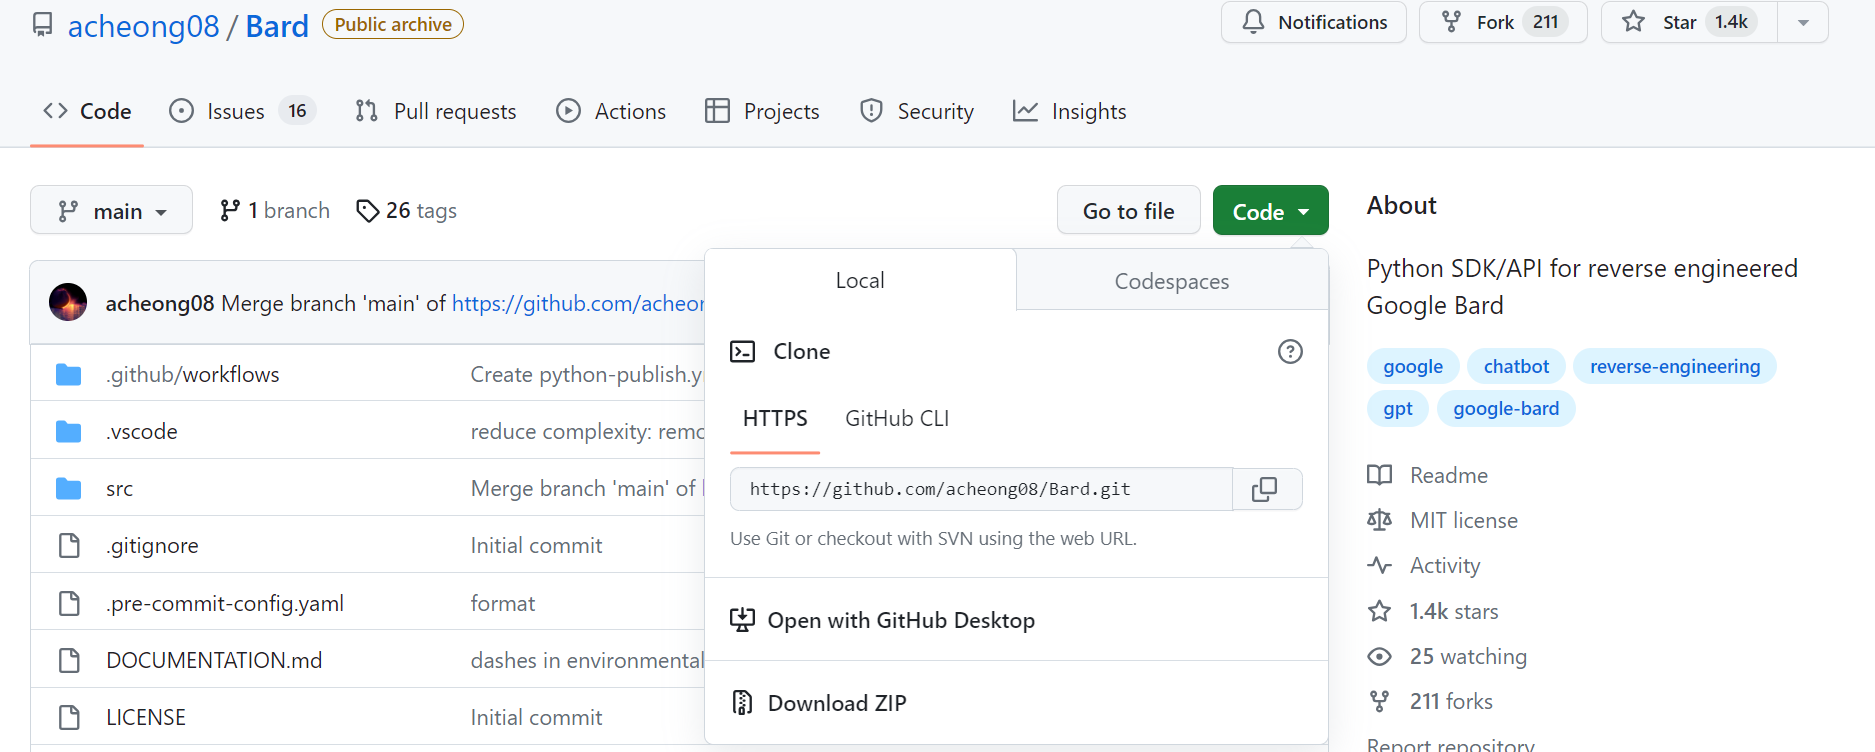The height and width of the screenshot is (752, 1875).
Task: Click the acheong08 commit author avatar
Action: point(68,302)
